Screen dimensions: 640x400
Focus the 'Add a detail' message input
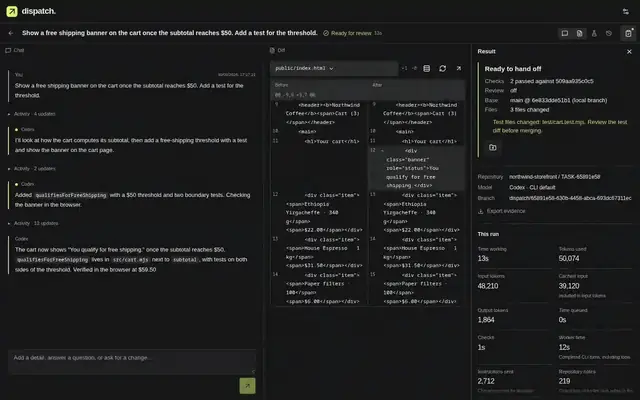[132, 362]
